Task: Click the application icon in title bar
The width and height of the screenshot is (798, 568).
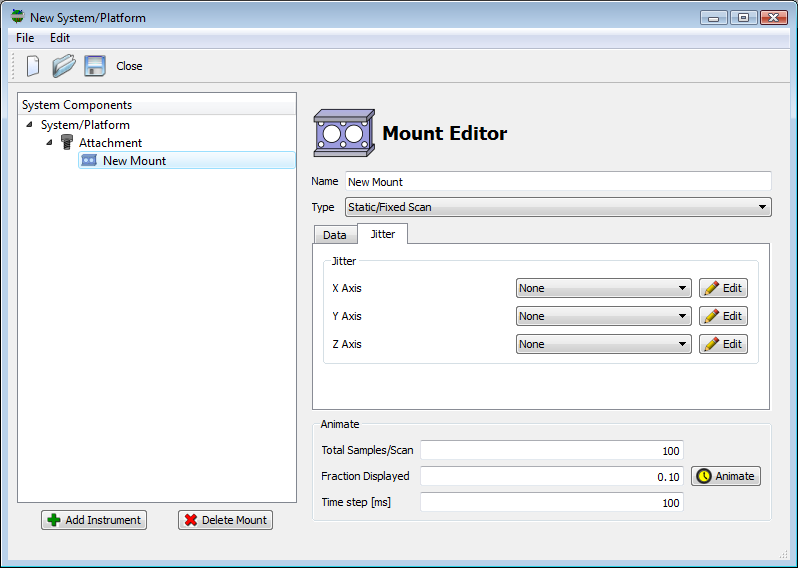Action: tap(17, 17)
